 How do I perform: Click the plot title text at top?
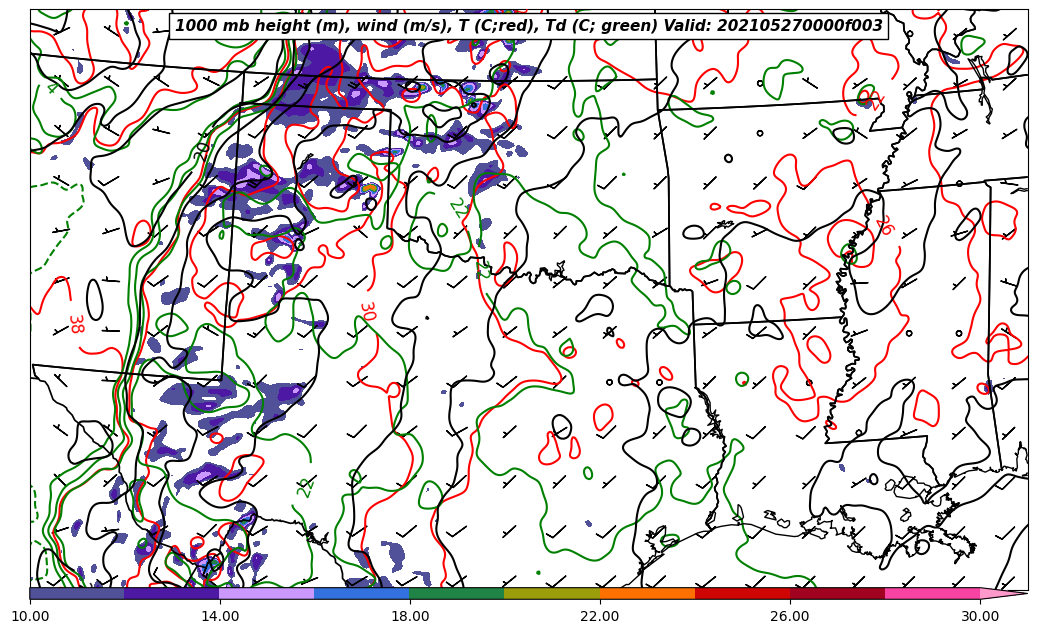tap(529, 26)
